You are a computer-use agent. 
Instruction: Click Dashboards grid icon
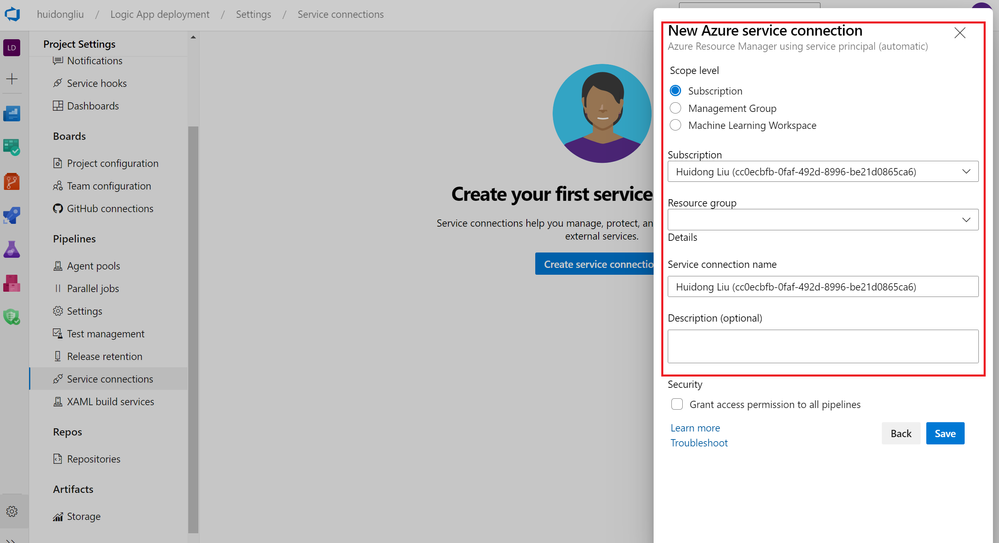pyautogui.click(x=58, y=106)
